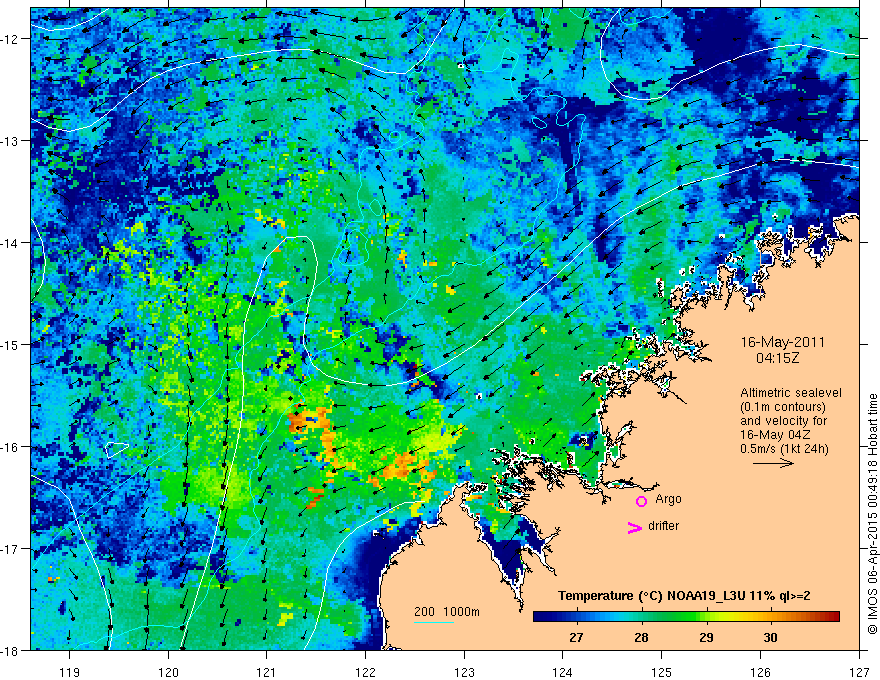Click the small closed white contour near 119.5, -16

point(116,450)
